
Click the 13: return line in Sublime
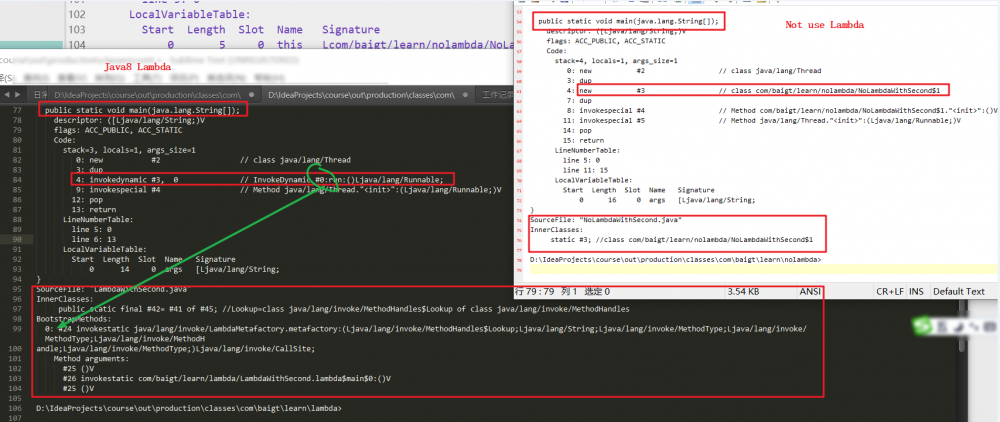point(95,209)
